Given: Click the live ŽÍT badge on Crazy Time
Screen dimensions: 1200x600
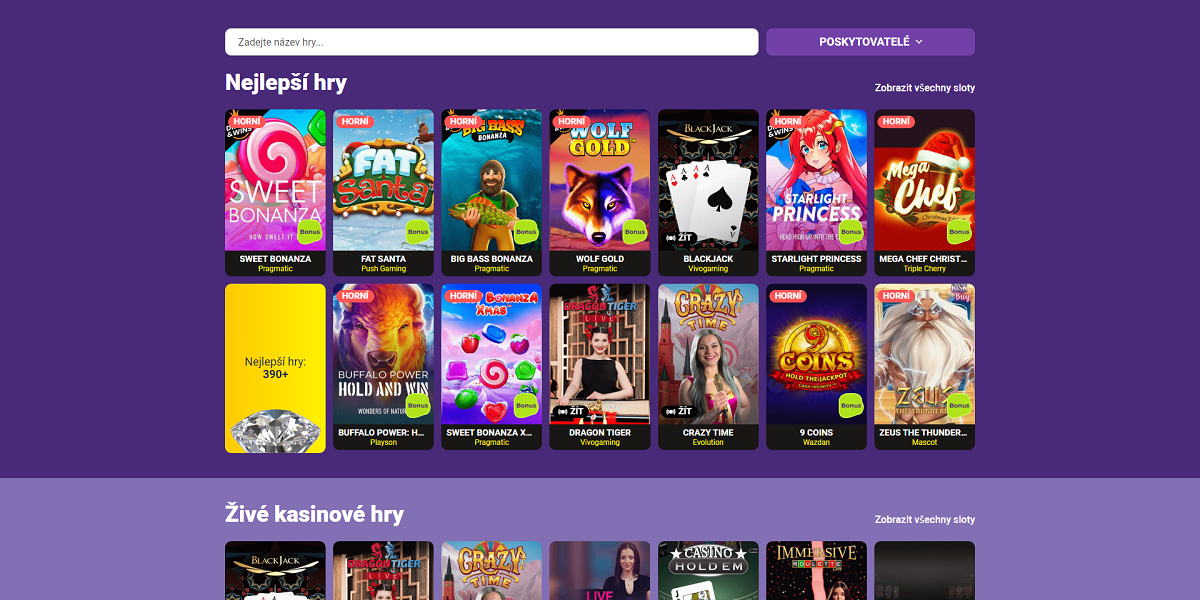Looking at the screenshot, I should coord(679,411).
